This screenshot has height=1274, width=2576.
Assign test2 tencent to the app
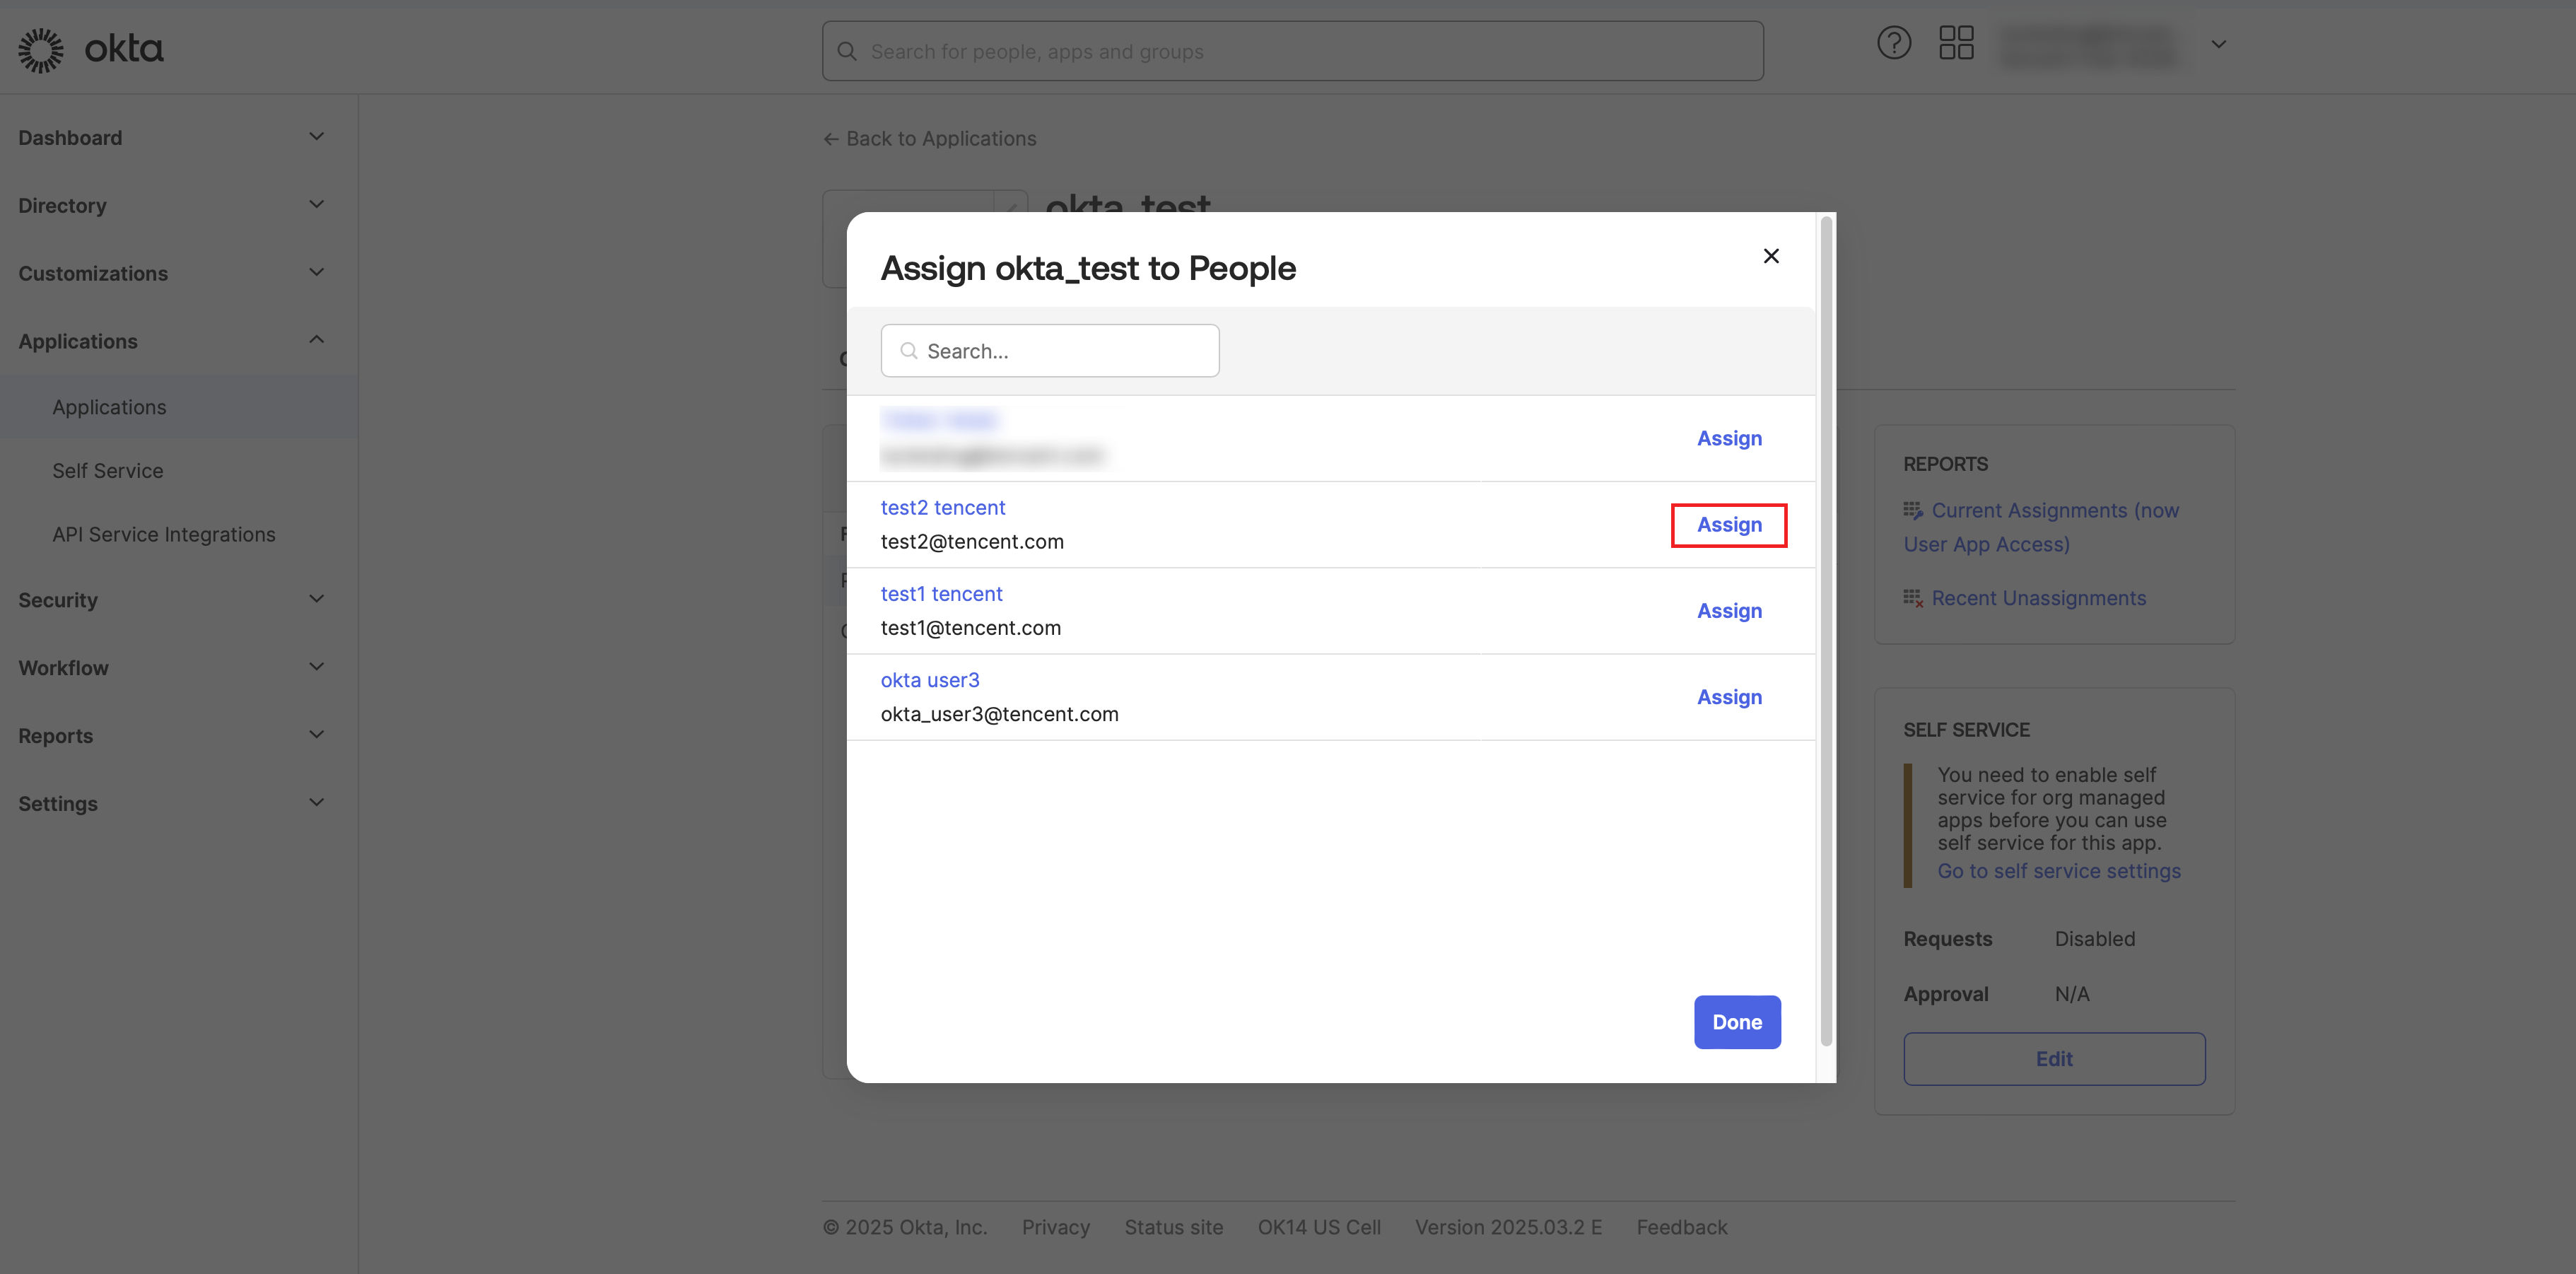coord(1728,525)
